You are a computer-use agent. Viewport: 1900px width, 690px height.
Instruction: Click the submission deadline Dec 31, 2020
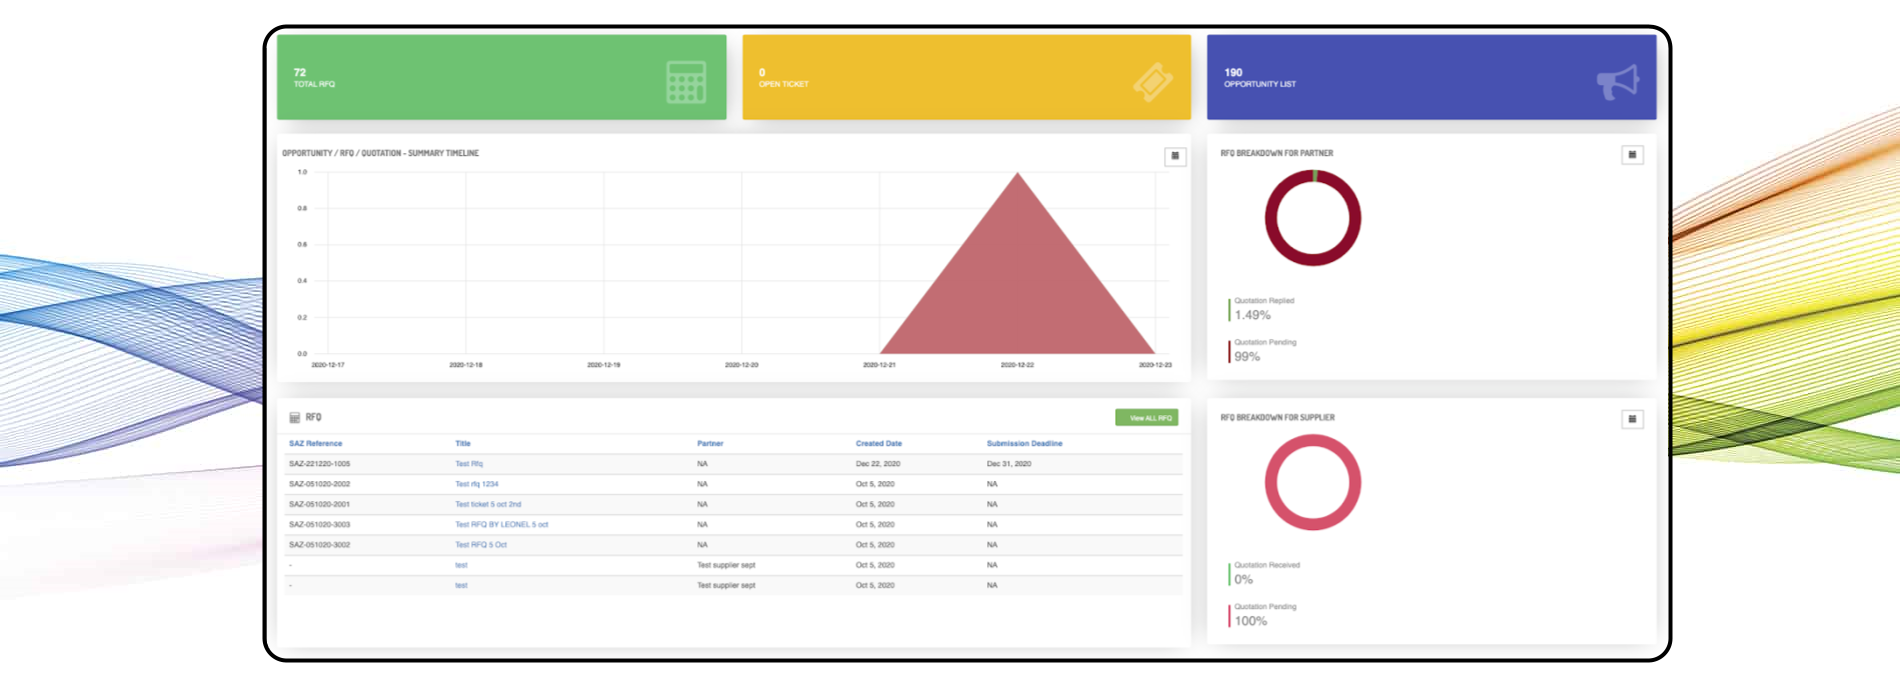(x=1009, y=464)
